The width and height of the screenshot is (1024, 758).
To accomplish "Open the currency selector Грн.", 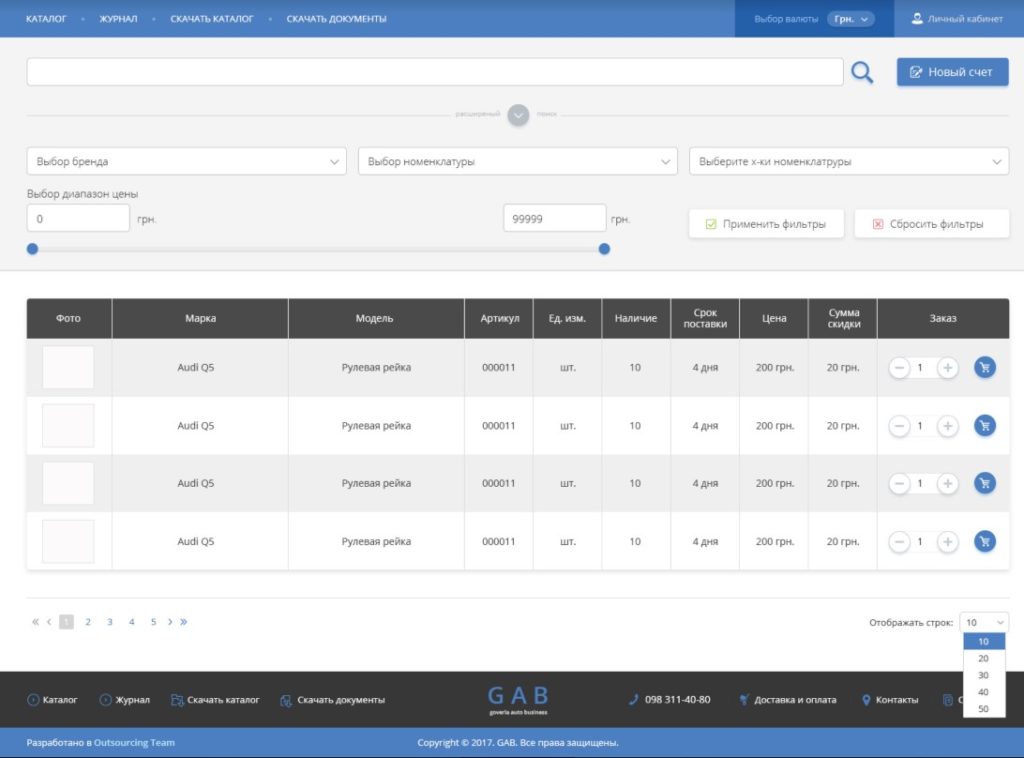I will [850, 19].
